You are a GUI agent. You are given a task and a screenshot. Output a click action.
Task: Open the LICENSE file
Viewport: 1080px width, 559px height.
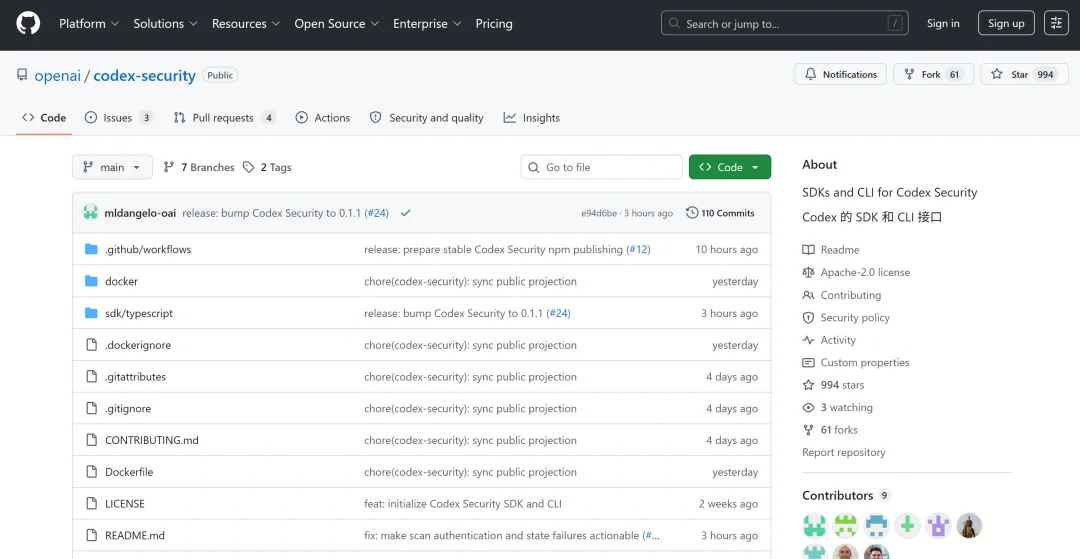pos(125,504)
